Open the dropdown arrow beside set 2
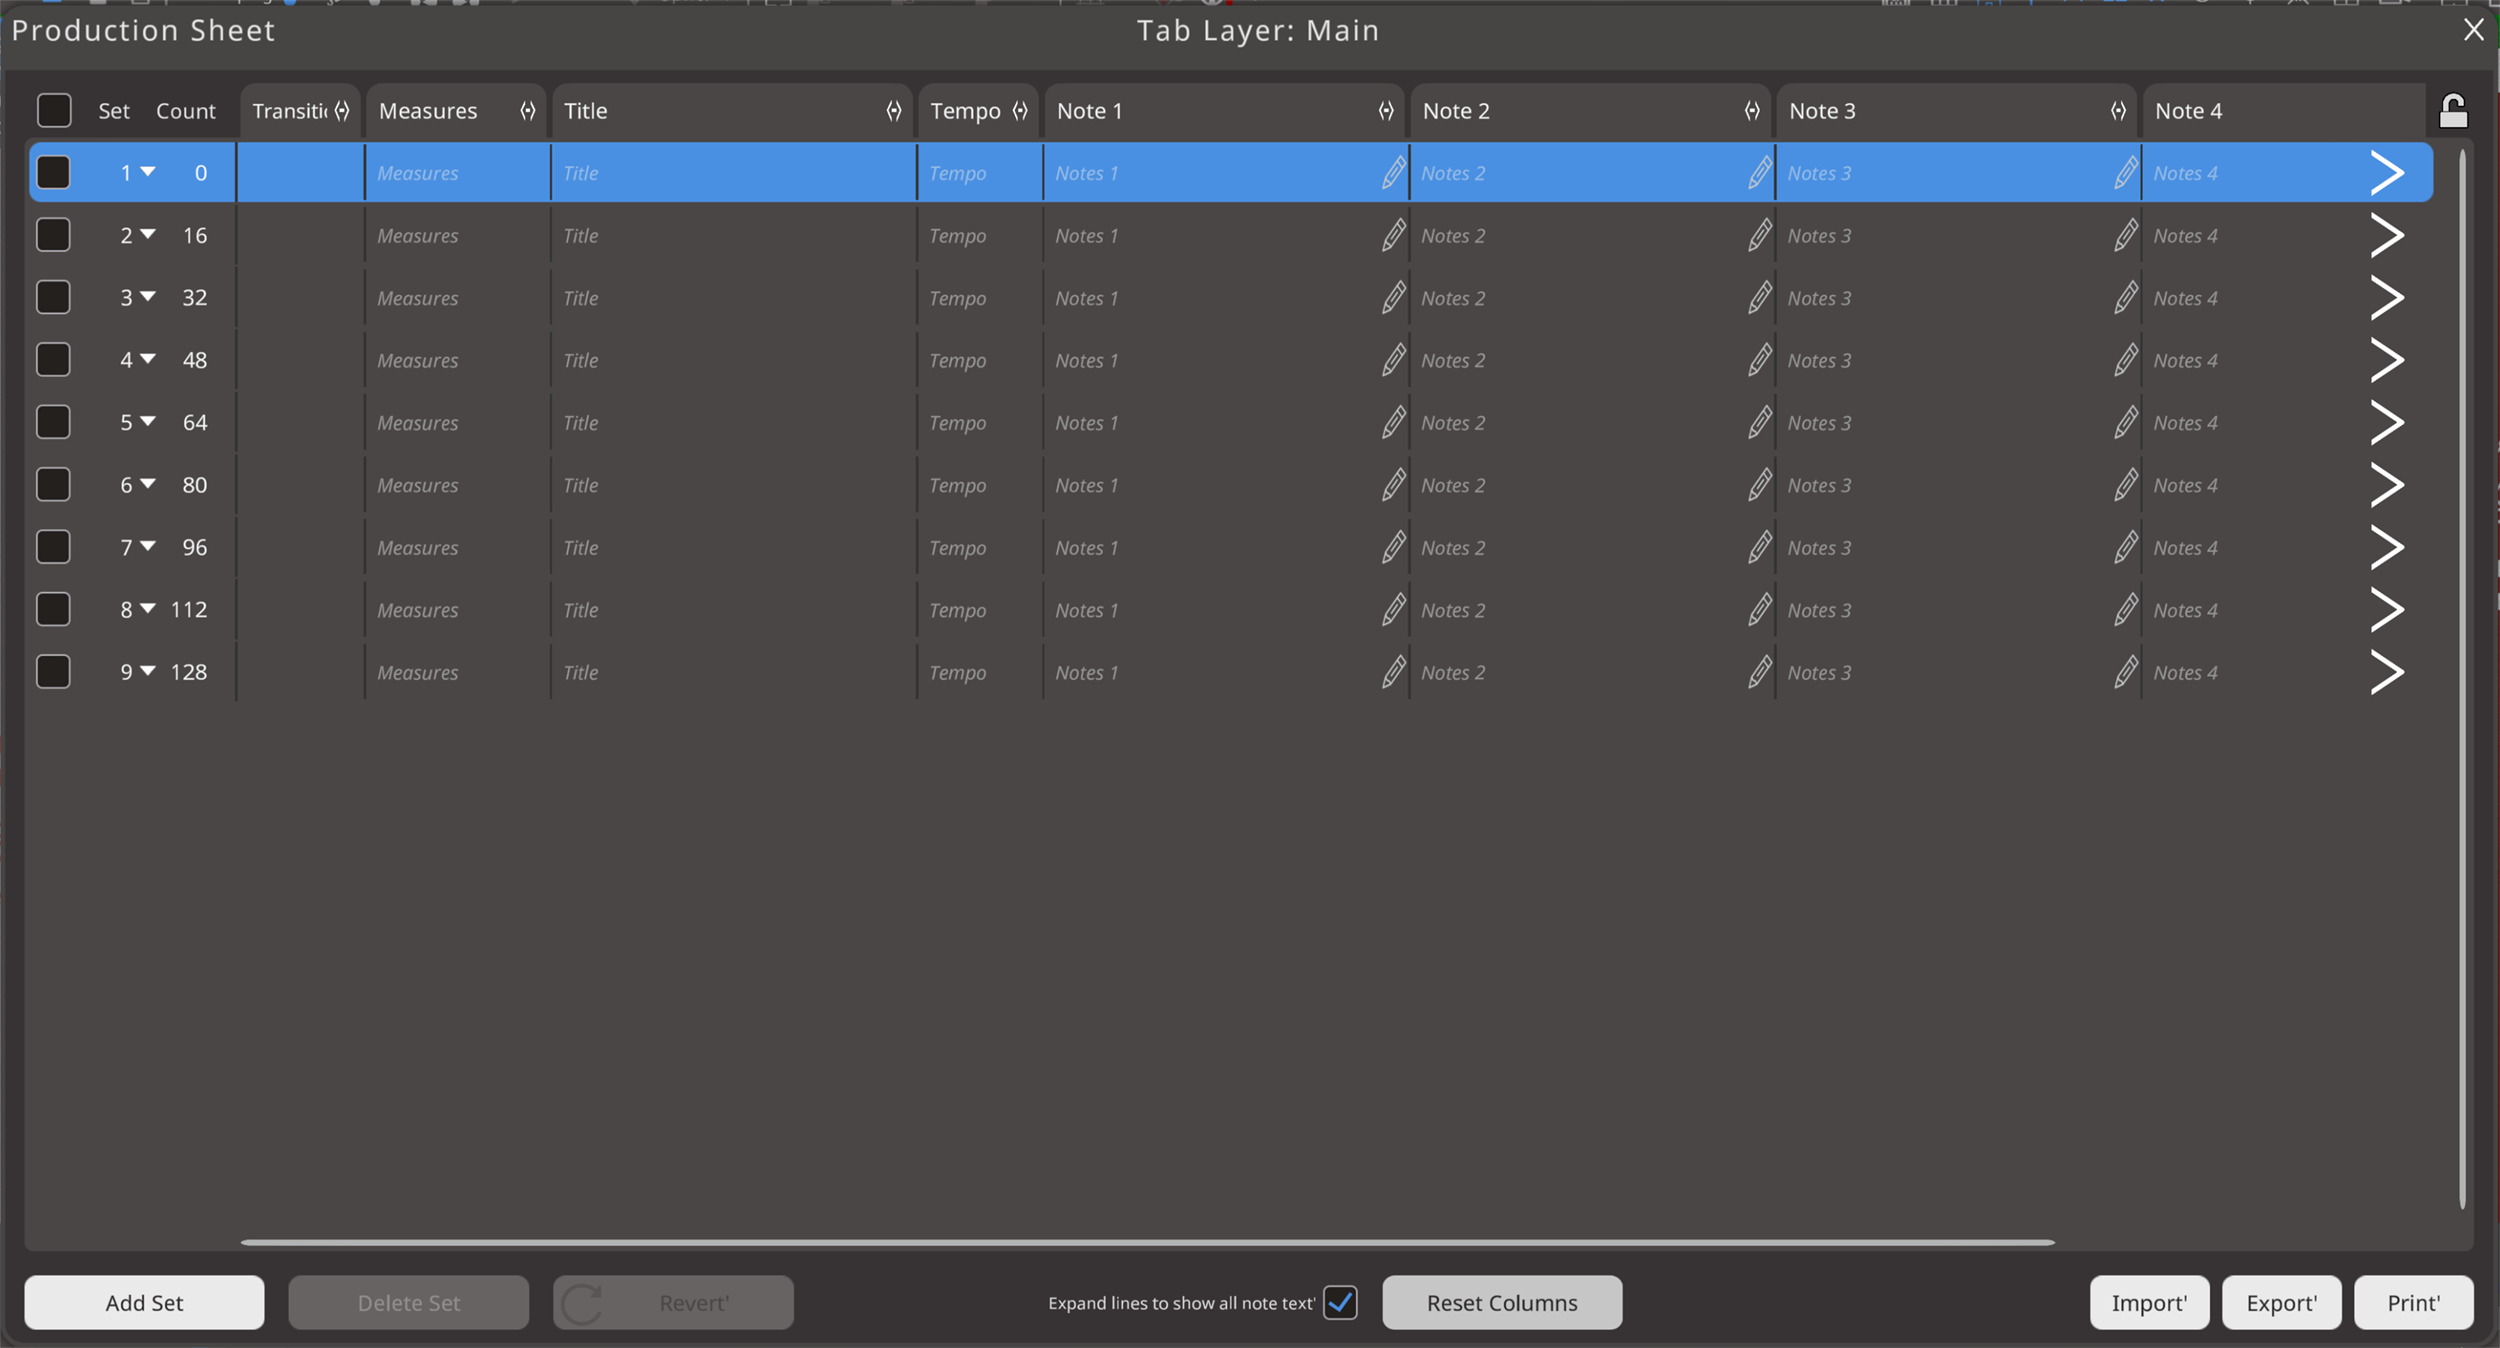Screen dimensions: 2500x1348 tap(148, 234)
